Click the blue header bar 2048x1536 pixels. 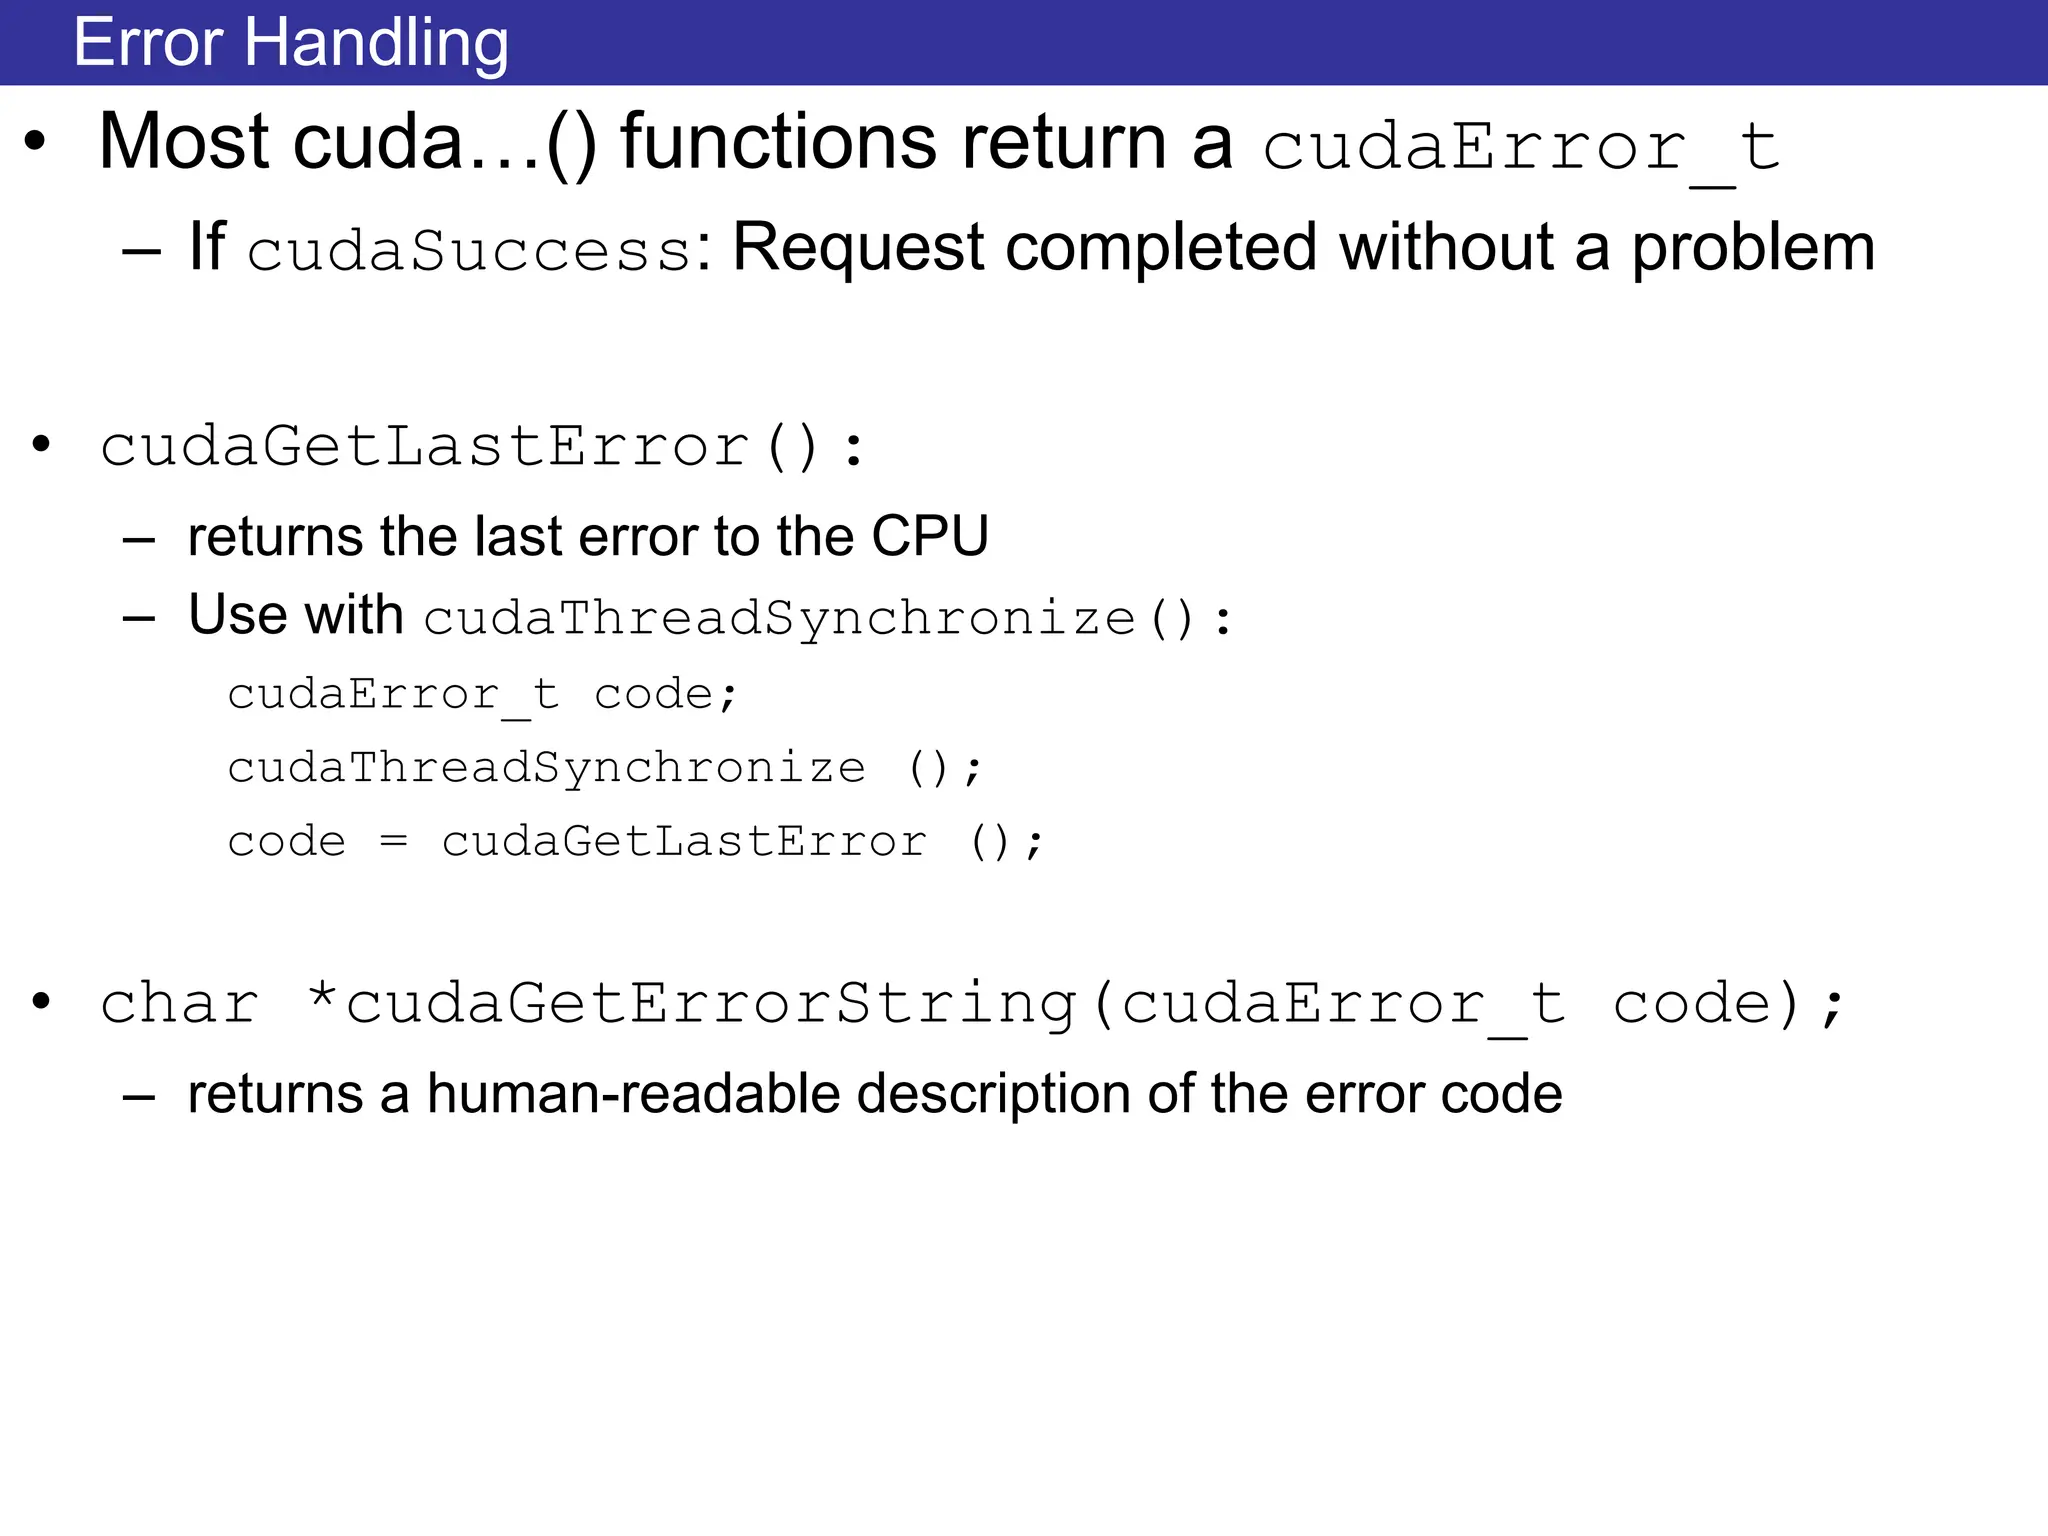1024,42
